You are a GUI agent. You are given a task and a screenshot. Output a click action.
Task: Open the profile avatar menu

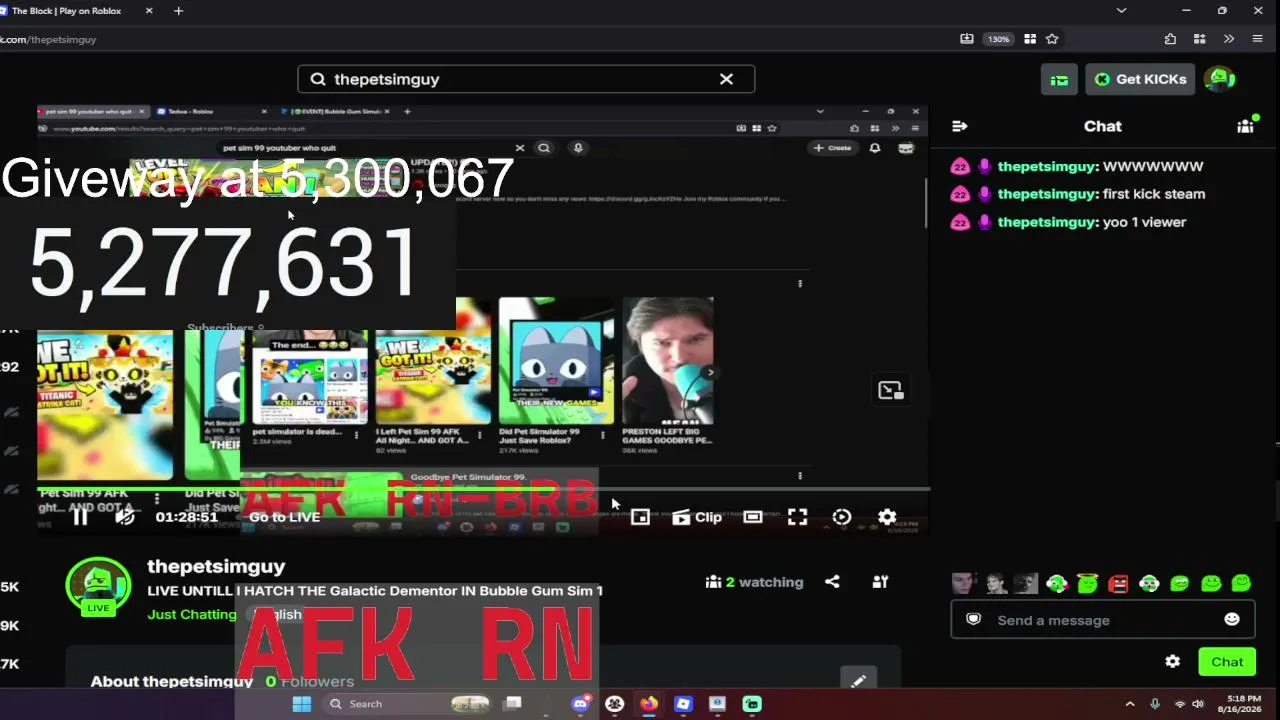[x=1219, y=79]
